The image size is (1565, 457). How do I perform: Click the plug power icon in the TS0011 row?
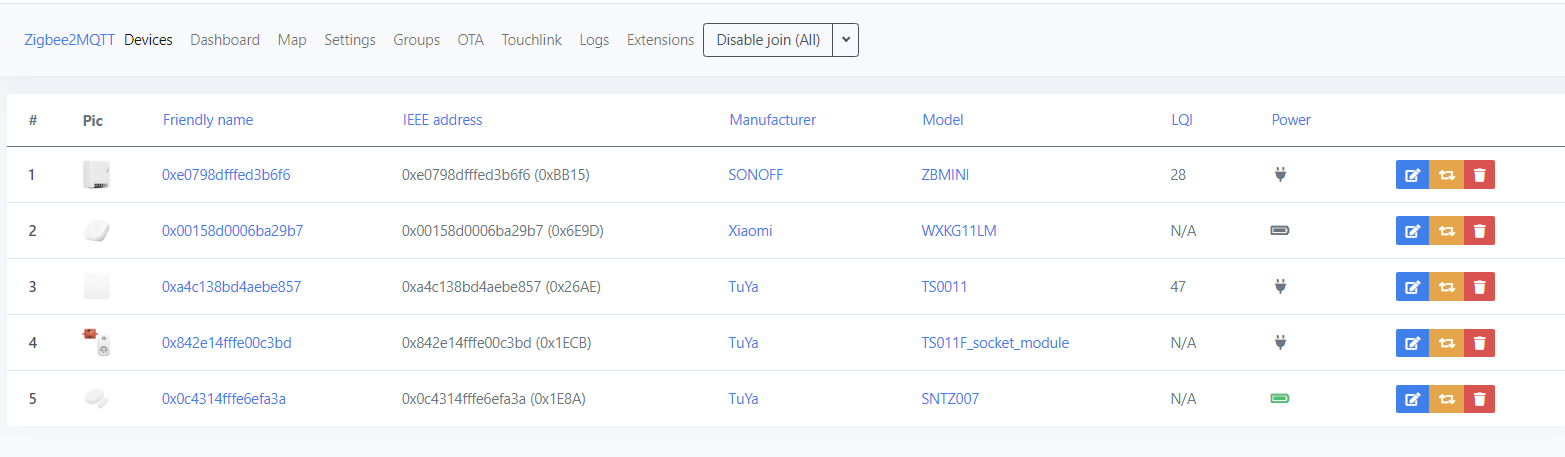point(1280,287)
